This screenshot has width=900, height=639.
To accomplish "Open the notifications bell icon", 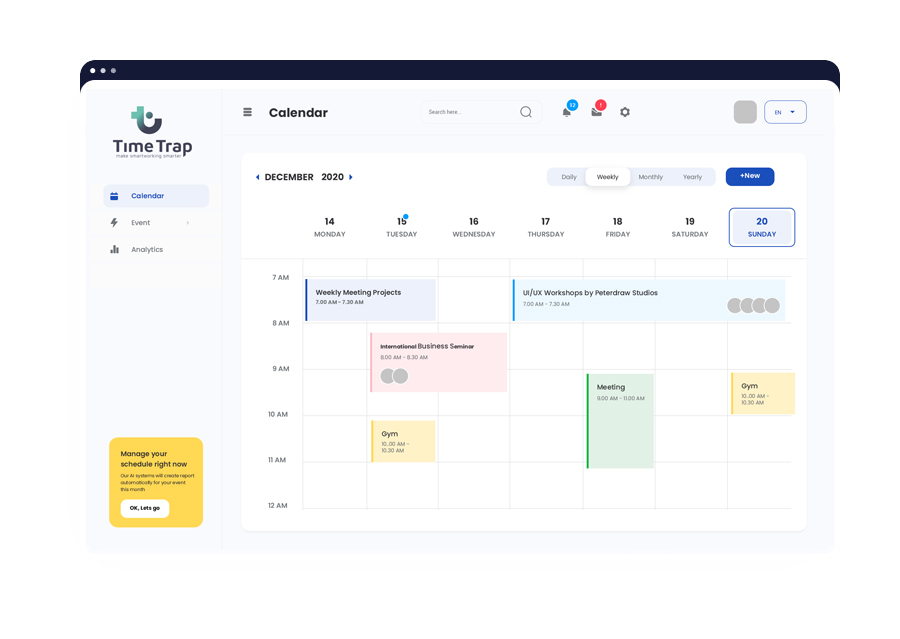I will tap(567, 113).
